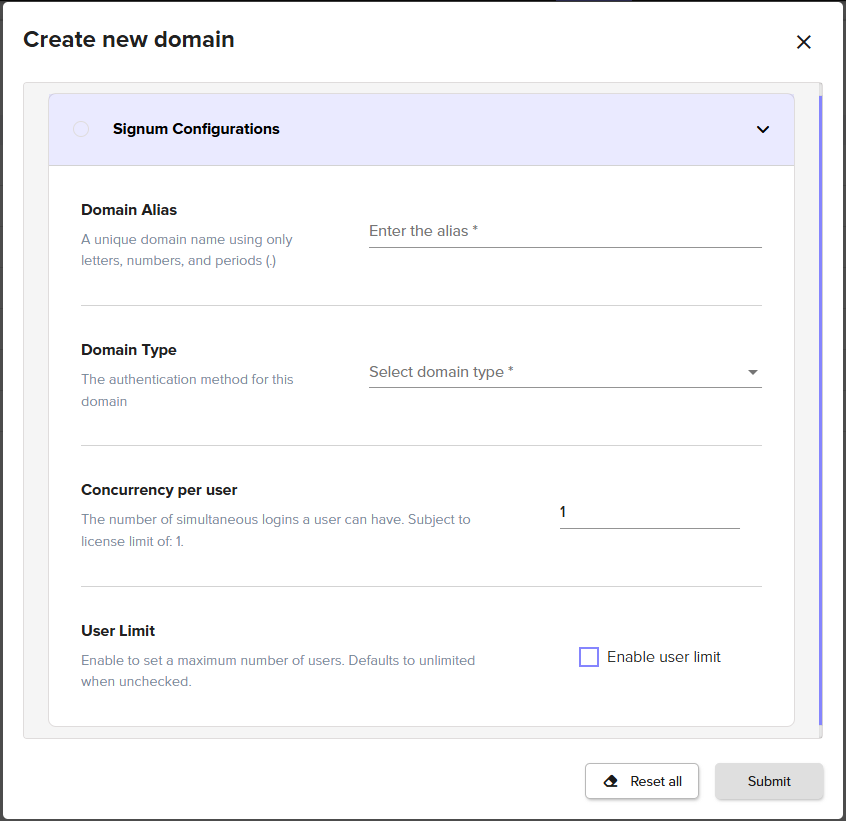Screen dimensions: 846x821
Task: Click the User Limit heading label
Action: pos(118,631)
